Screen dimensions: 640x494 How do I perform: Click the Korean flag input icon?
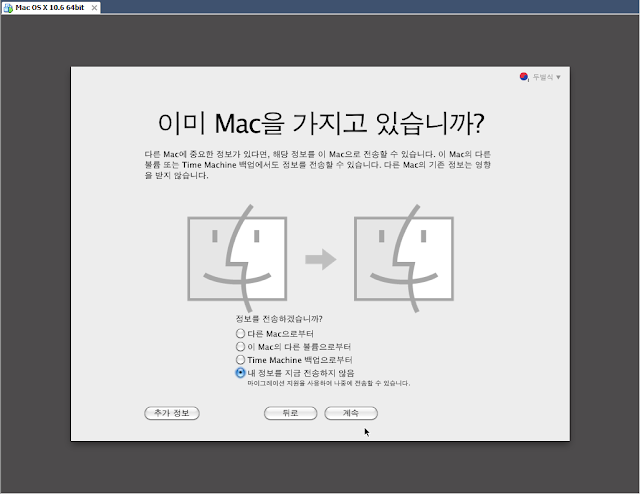point(524,77)
